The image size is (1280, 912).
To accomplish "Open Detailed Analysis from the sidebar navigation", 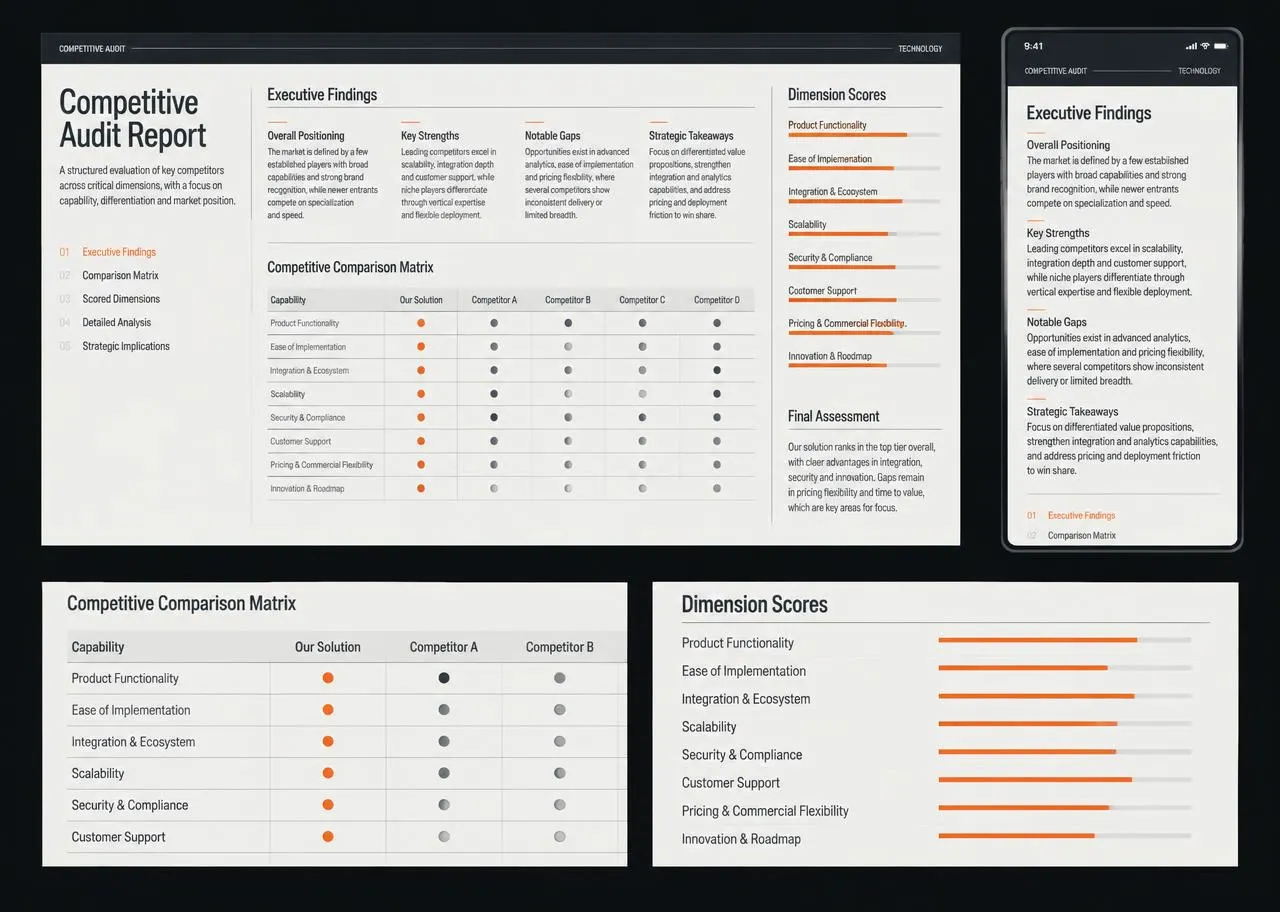I will point(117,322).
